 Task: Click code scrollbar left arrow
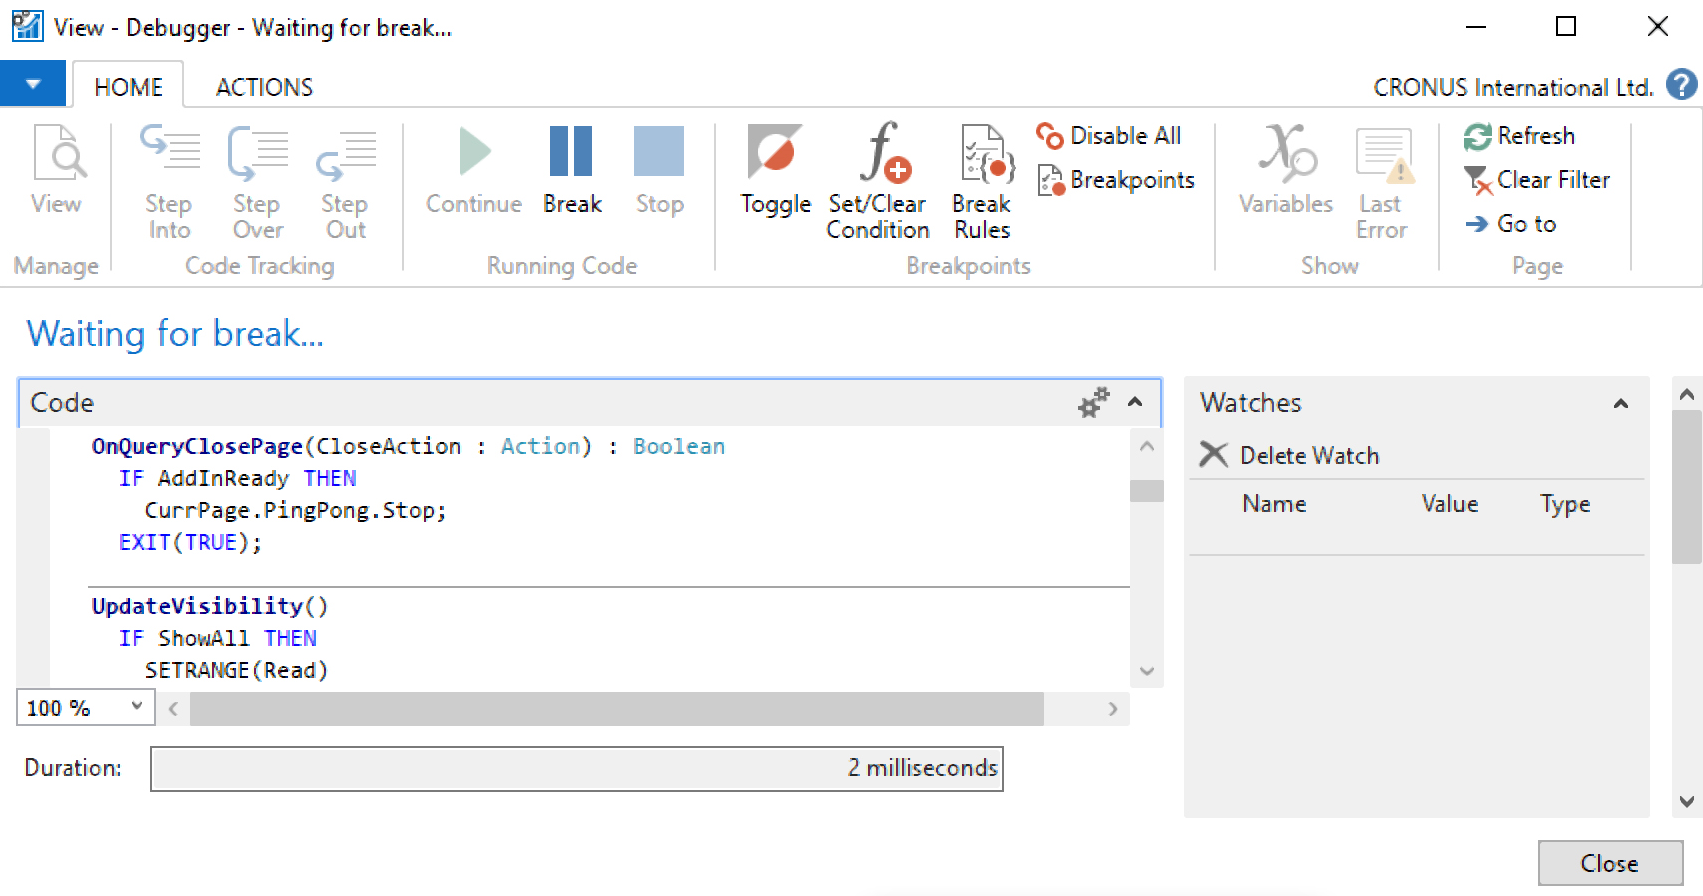pyautogui.click(x=173, y=709)
